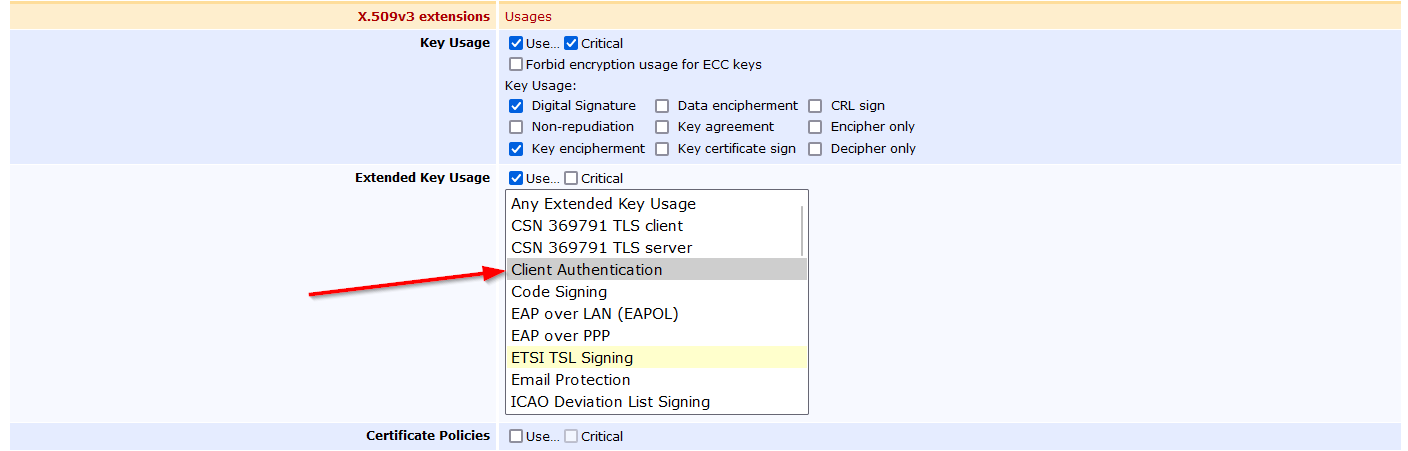Choose ETSI TSL Signing list entry
The width and height of the screenshot is (1408, 451).
[x=572, y=358]
